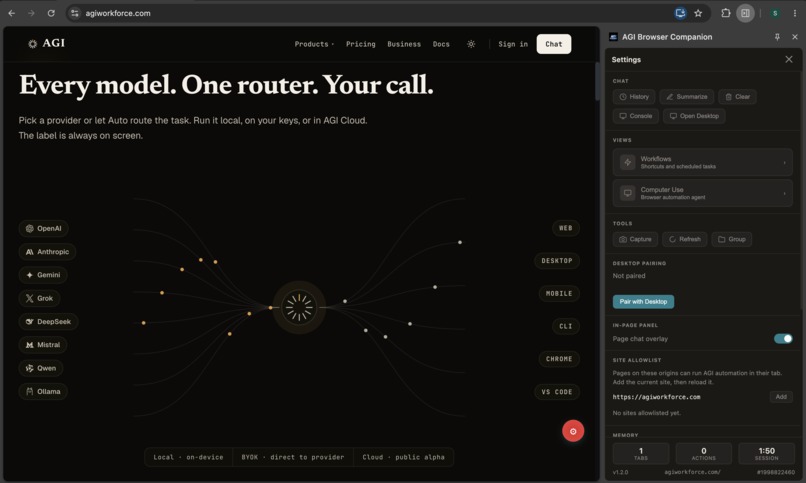806x483 pixels.
Task: Click the Refresh tool button
Action: (685, 239)
